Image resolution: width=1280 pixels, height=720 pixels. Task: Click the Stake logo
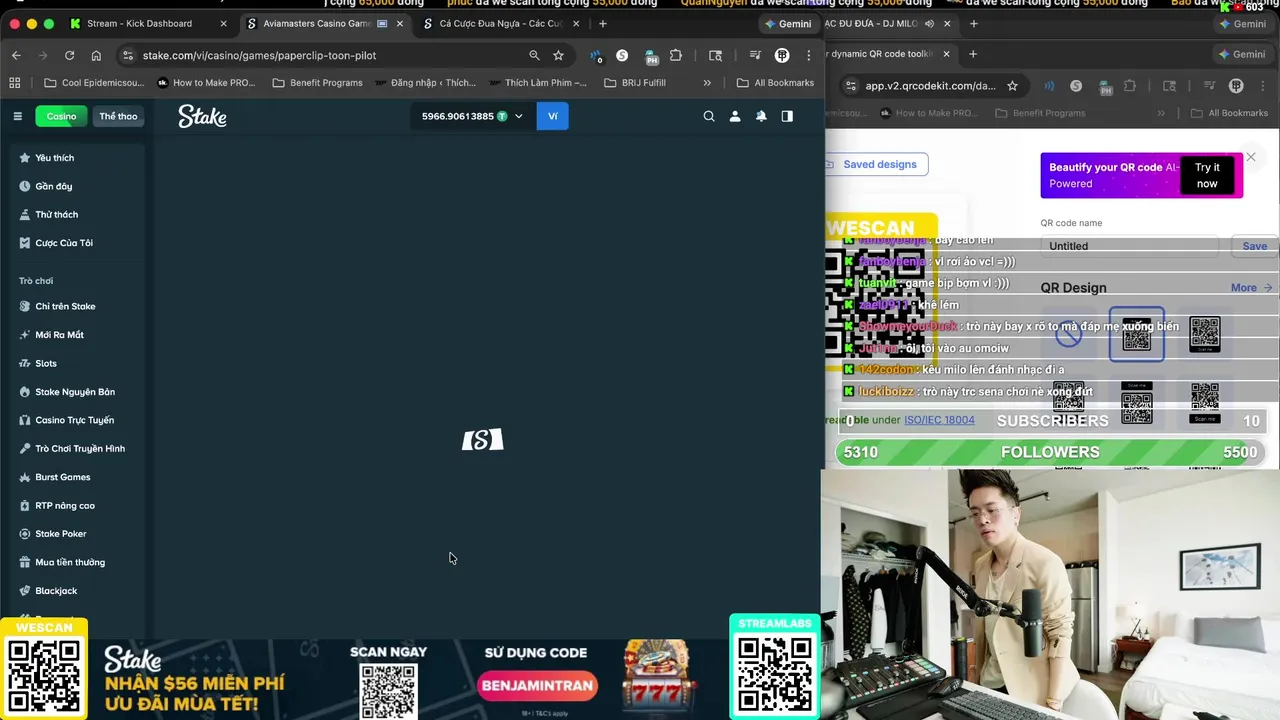tap(202, 117)
